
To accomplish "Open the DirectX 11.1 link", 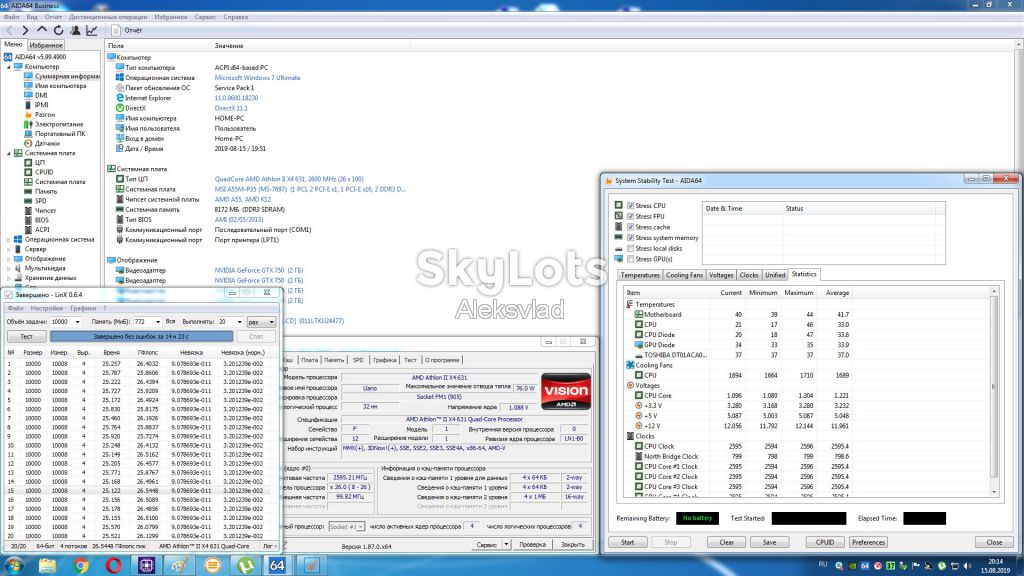I will click(x=231, y=108).
